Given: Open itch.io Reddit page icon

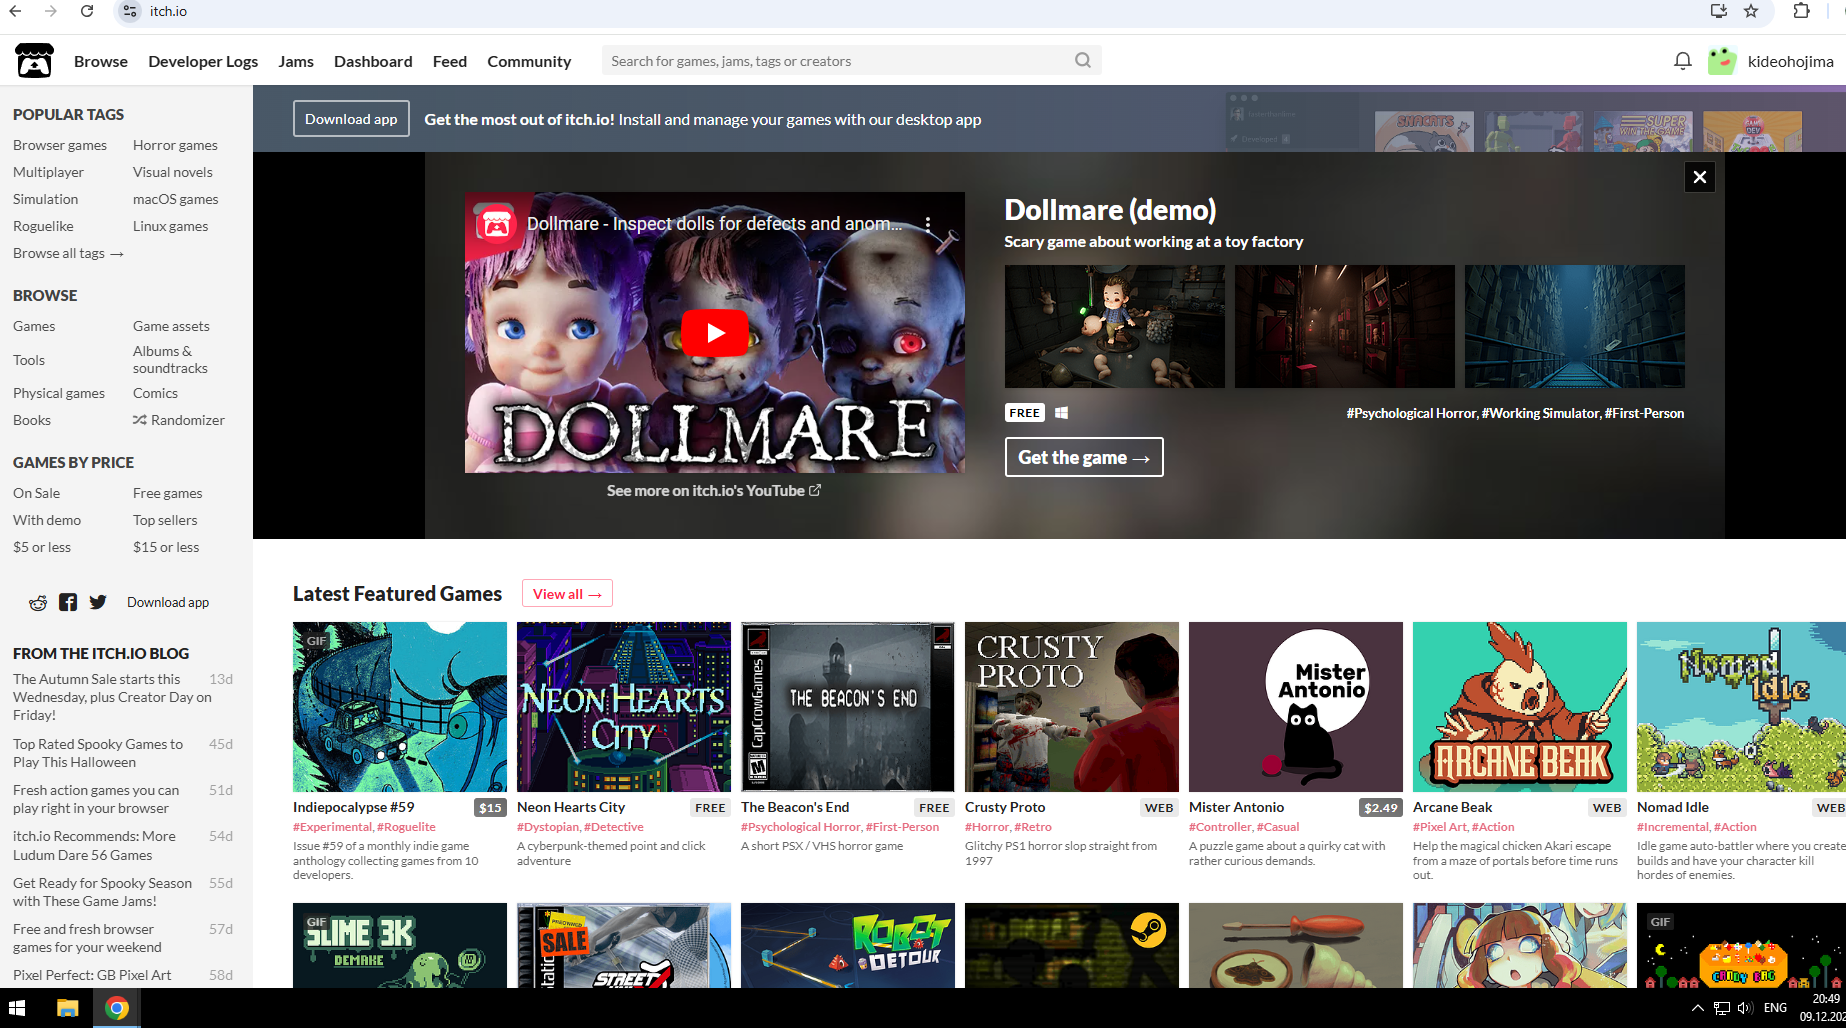Looking at the screenshot, I should coord(38,602).
